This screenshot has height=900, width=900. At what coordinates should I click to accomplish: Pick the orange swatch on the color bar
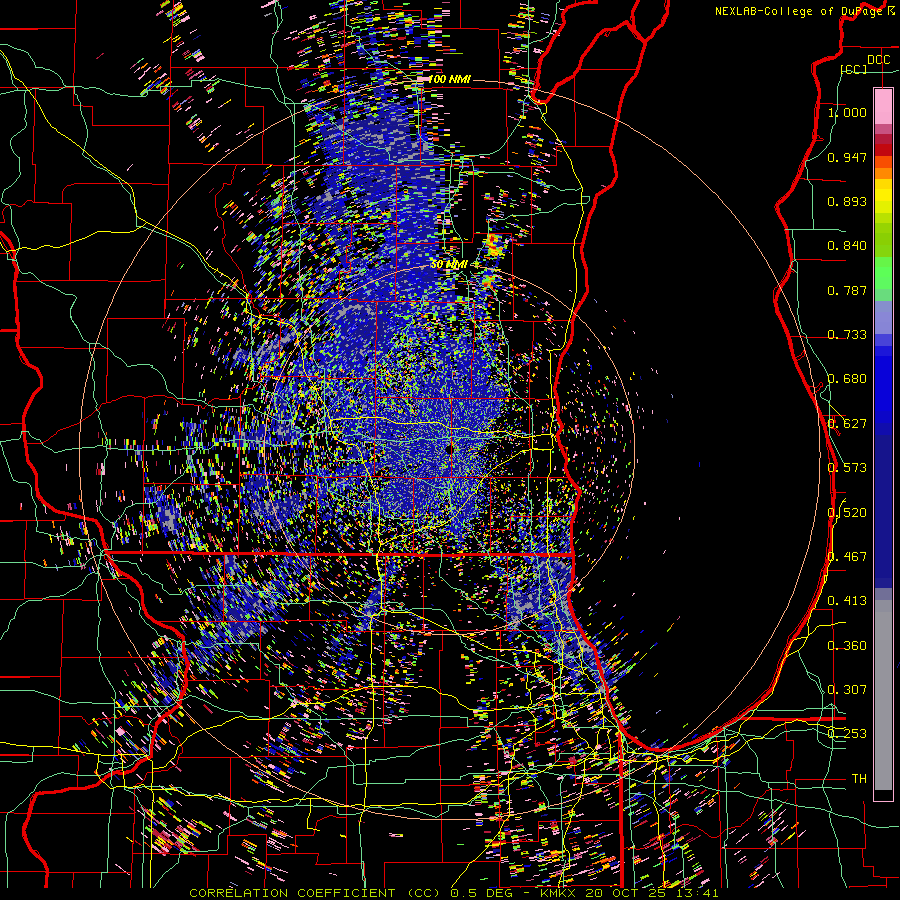point(883,173)
